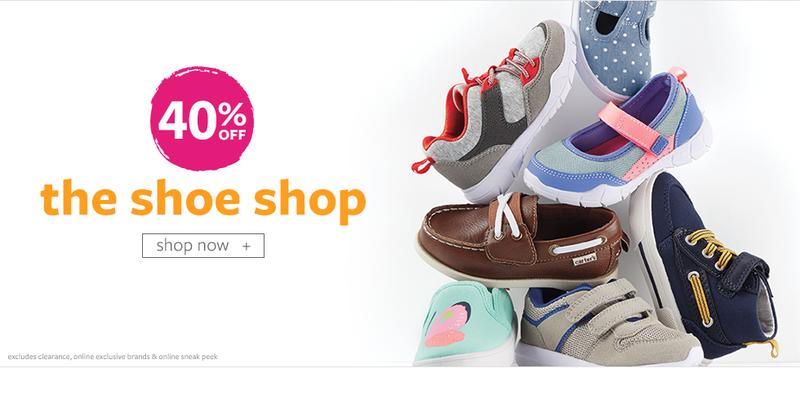Click the yellow laces on navy shoe
Viewport: 800px width, 404px height.
tap(711, 247)
